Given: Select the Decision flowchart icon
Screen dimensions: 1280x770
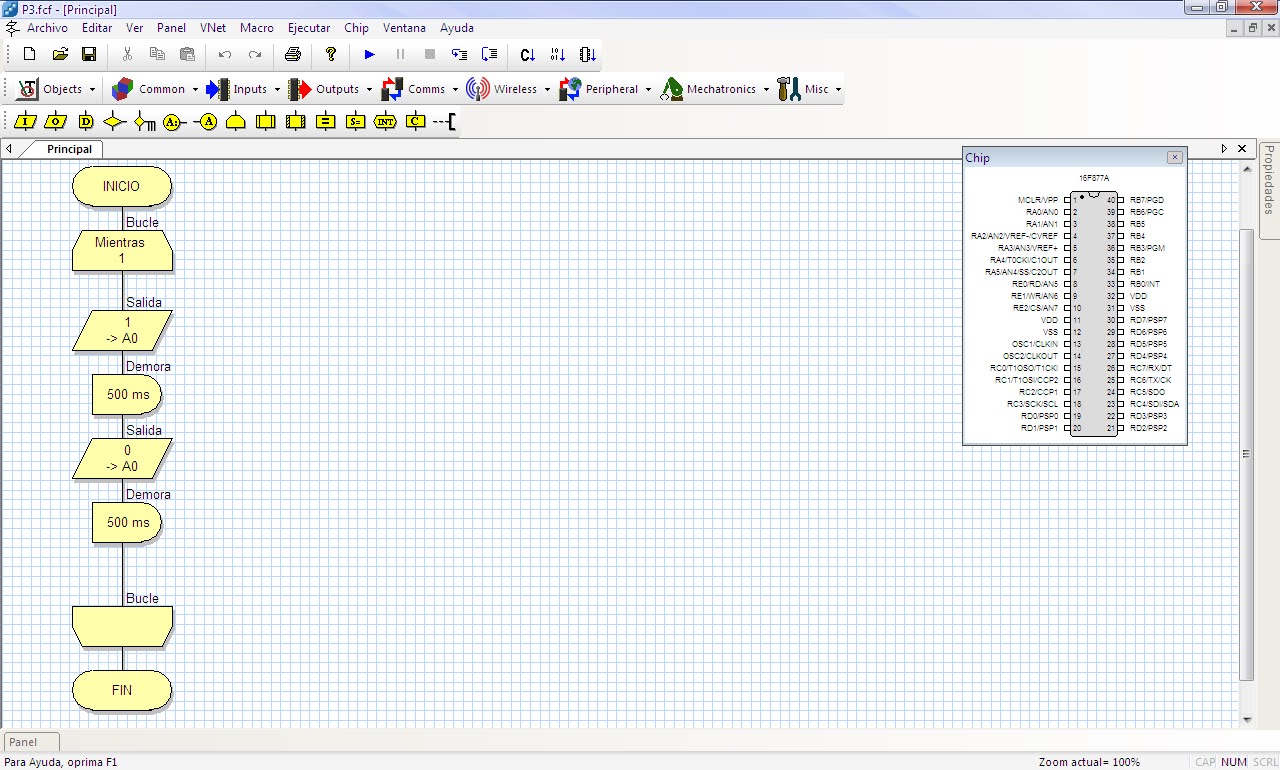Looking at the screenshot, I should tap(114, 121).
